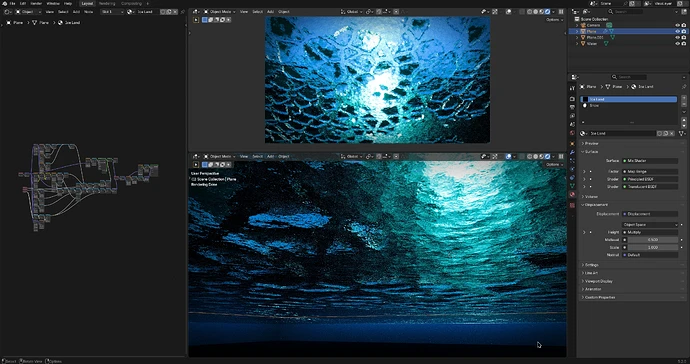Hide Plane.001 in the outliner
Screen dimensions: 690x364
pyautogui.click(x=678, y=38)
